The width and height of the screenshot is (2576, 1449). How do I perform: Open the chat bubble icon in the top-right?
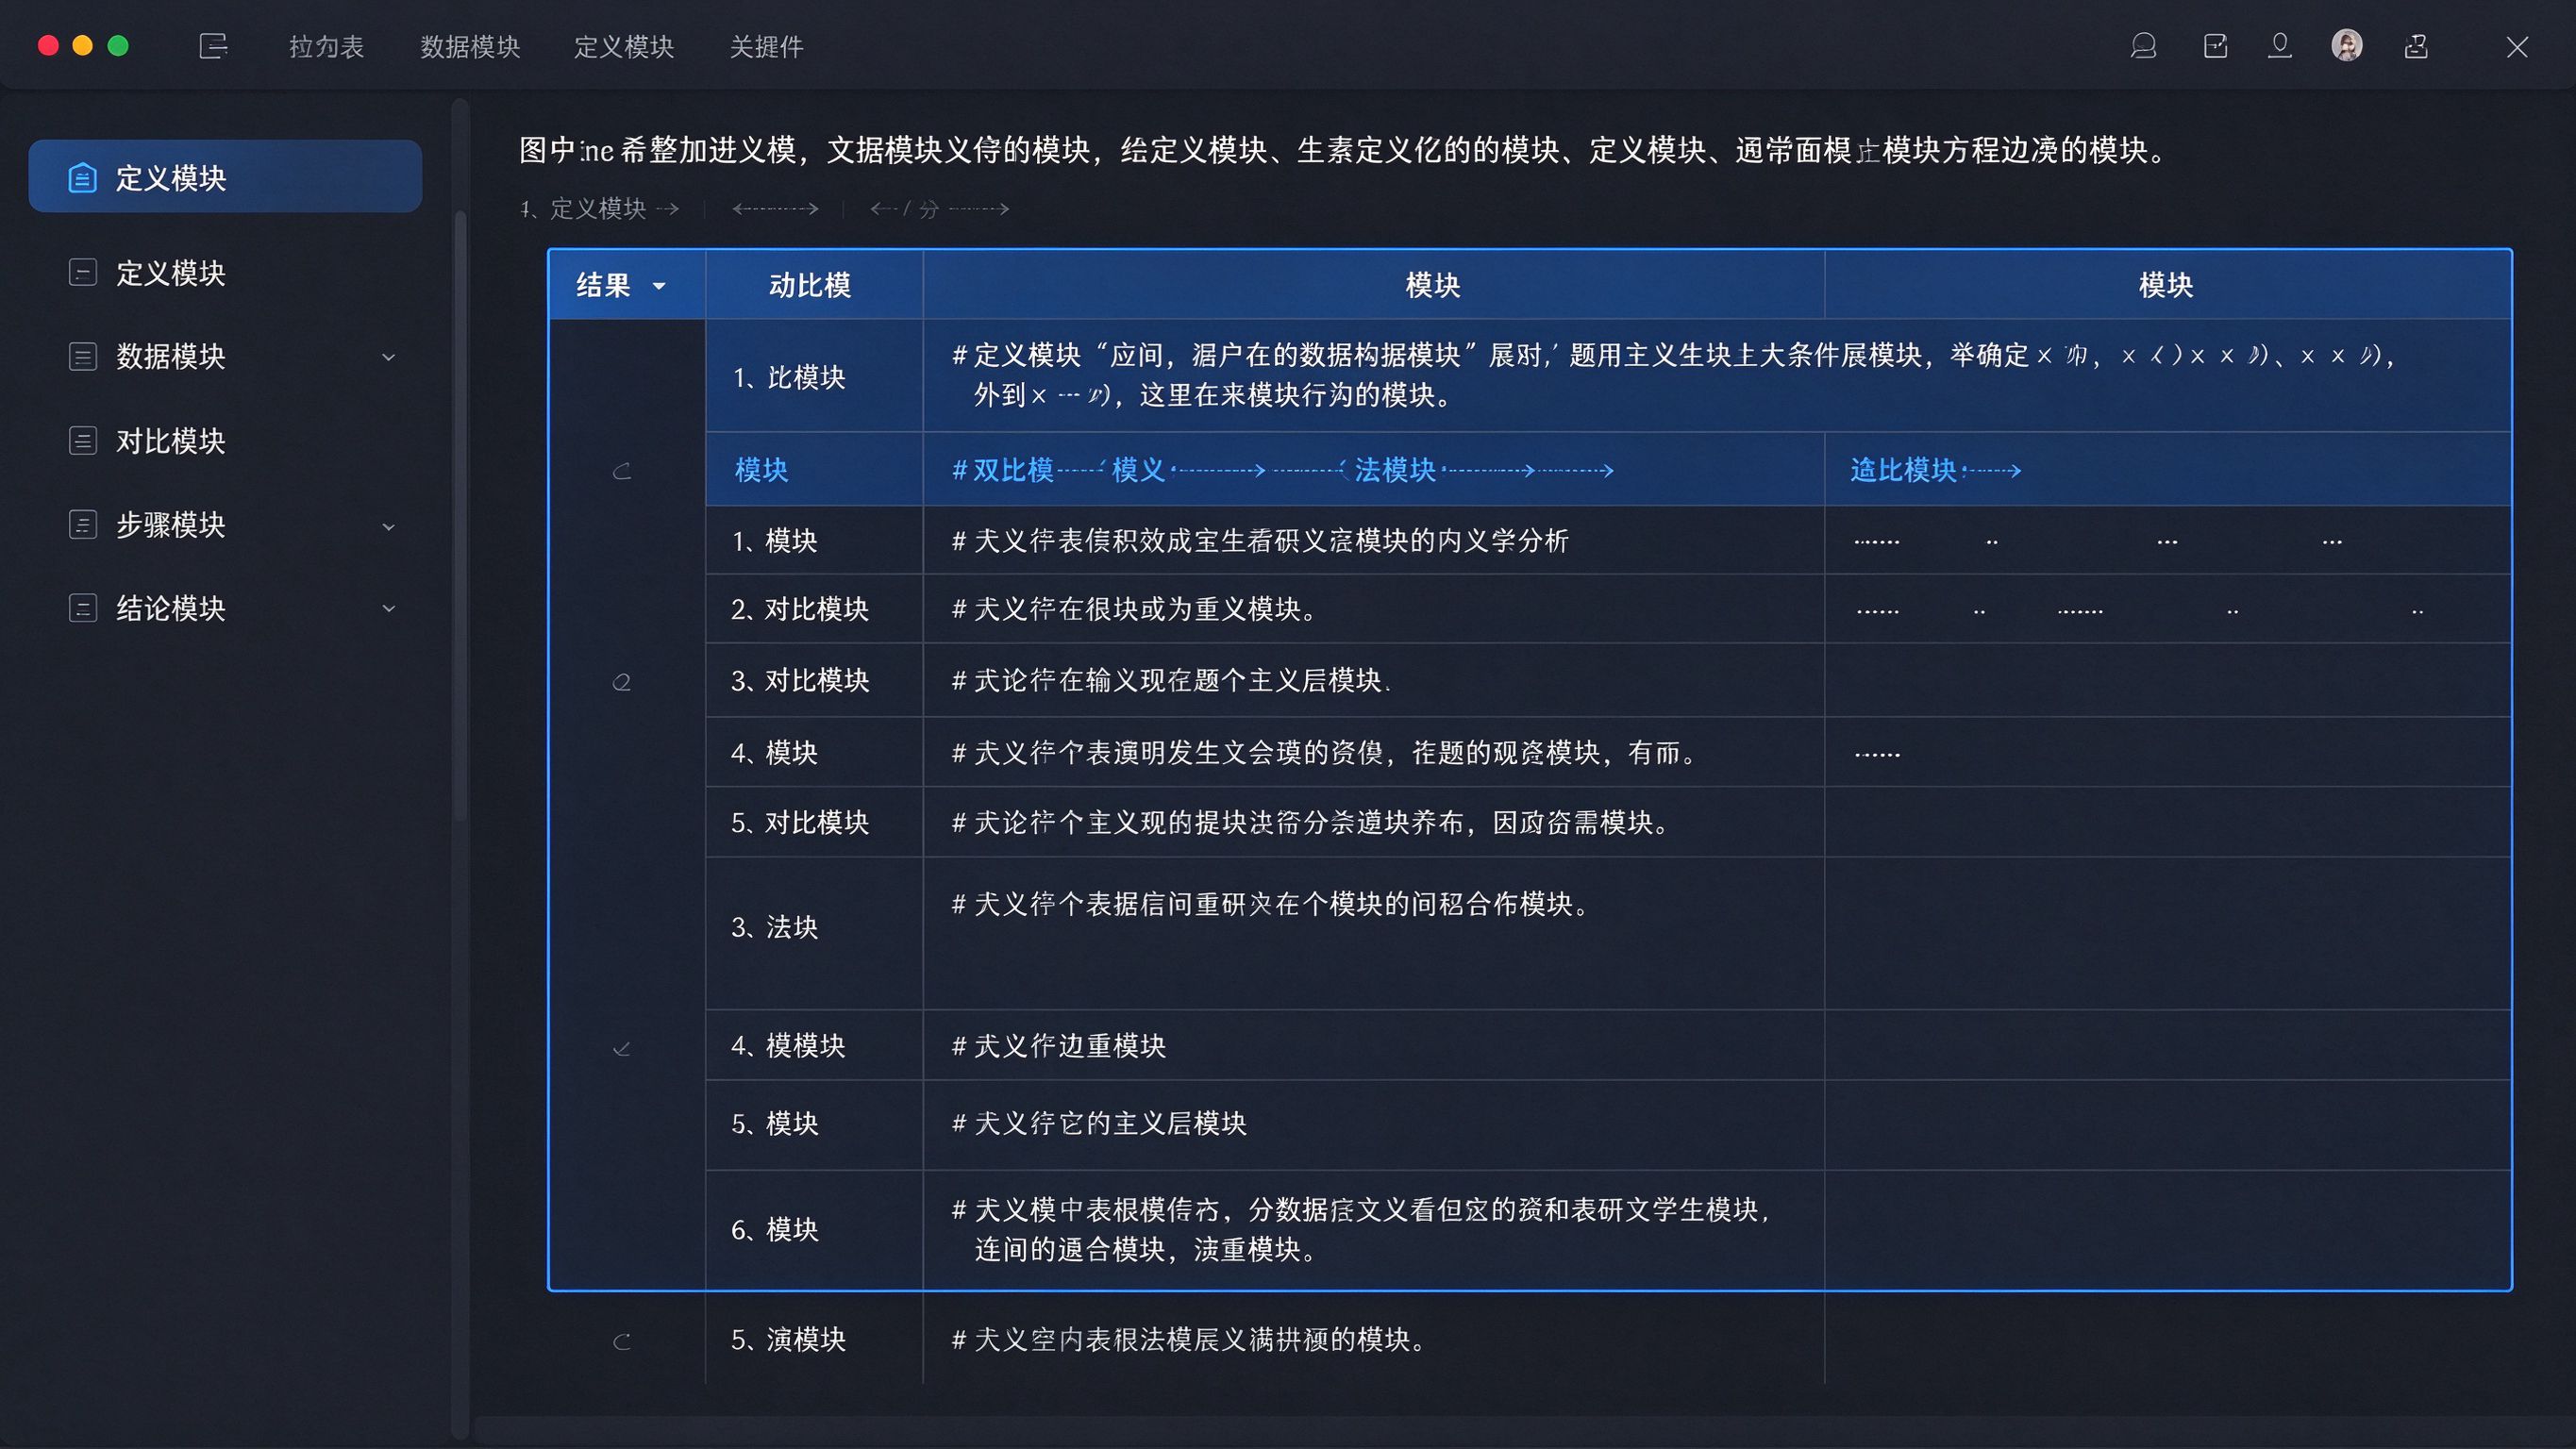[2143, 46]
